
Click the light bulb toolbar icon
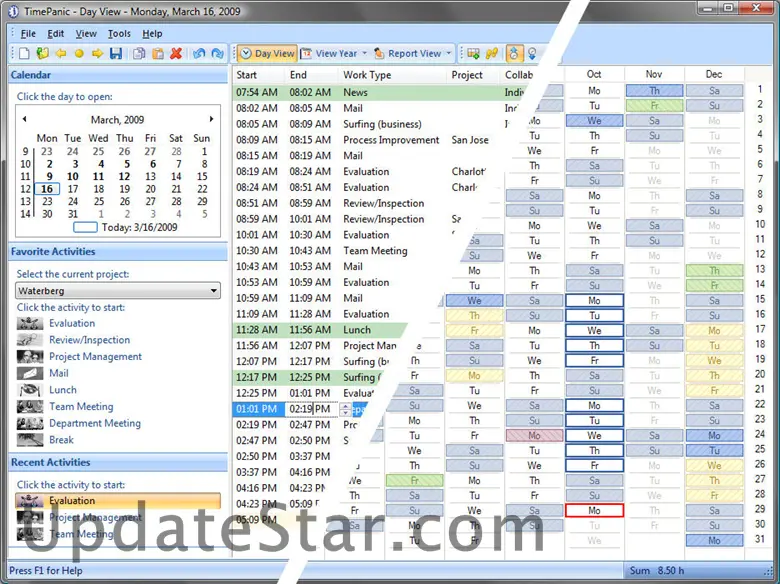[532, 53]
